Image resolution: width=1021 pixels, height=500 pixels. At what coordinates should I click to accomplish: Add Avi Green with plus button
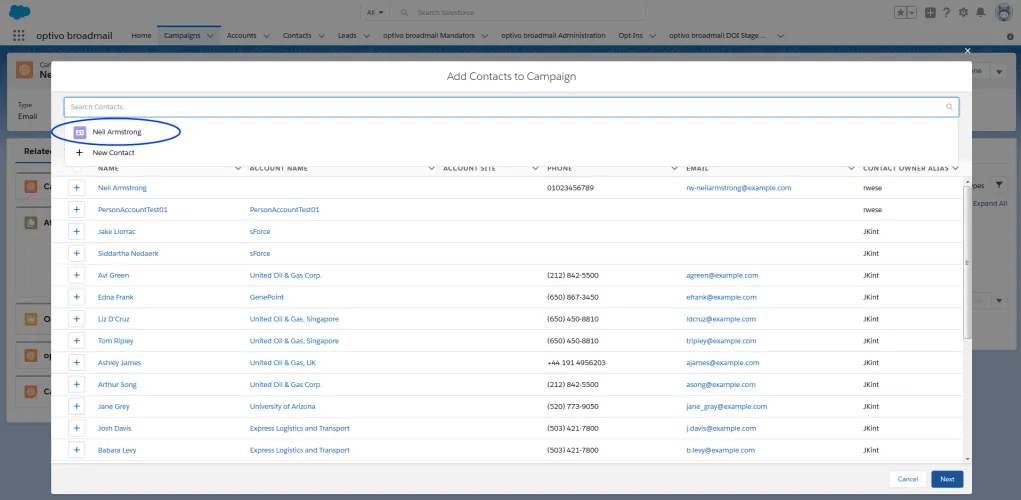[76, 275]
